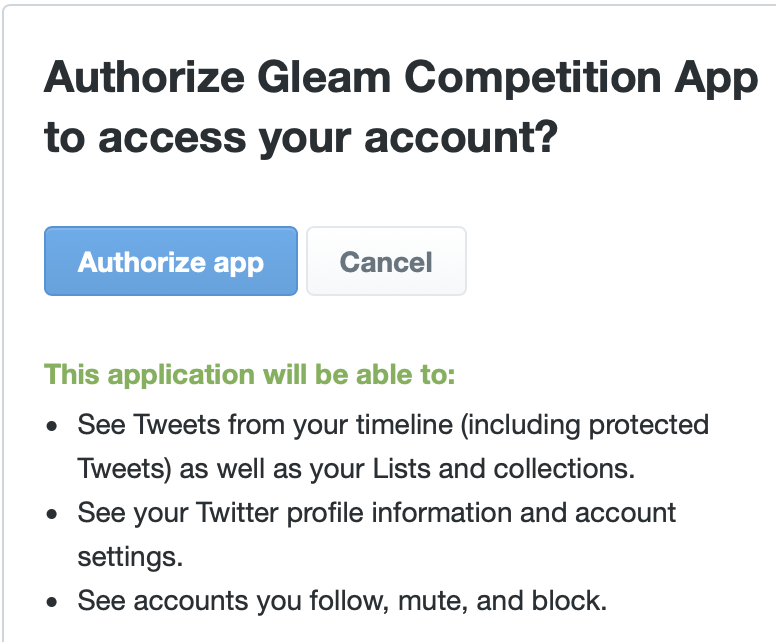The width and height of the screenshot is (776, 642).
Task: Click the word 'block' in the last bullet
Action: 574,601
